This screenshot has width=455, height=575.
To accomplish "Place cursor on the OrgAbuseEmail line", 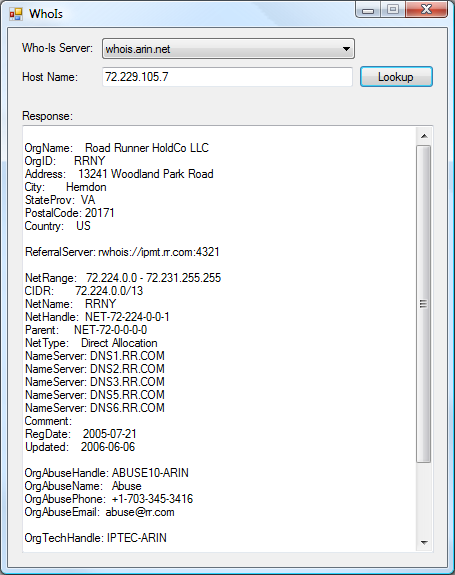I will click(x=99, y=512).
